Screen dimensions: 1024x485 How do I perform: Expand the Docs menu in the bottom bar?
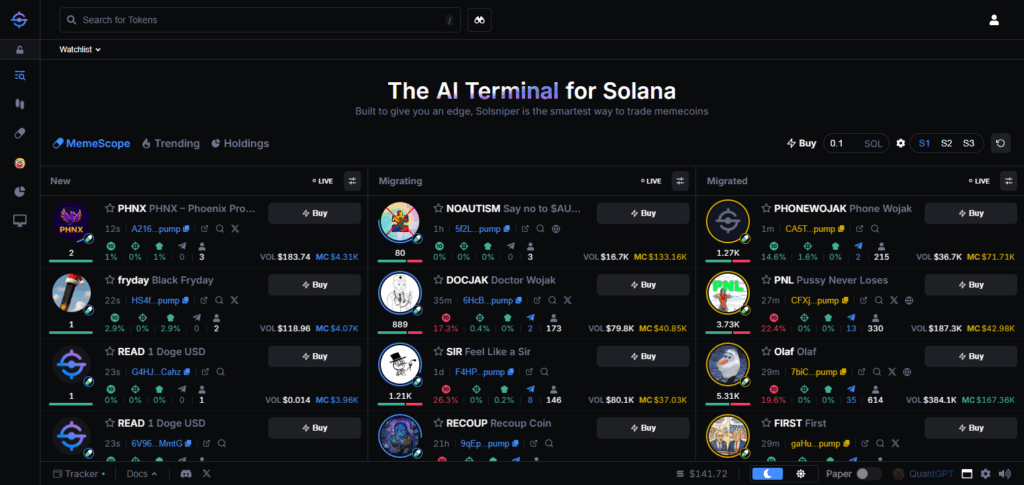[x=142, y=473]
